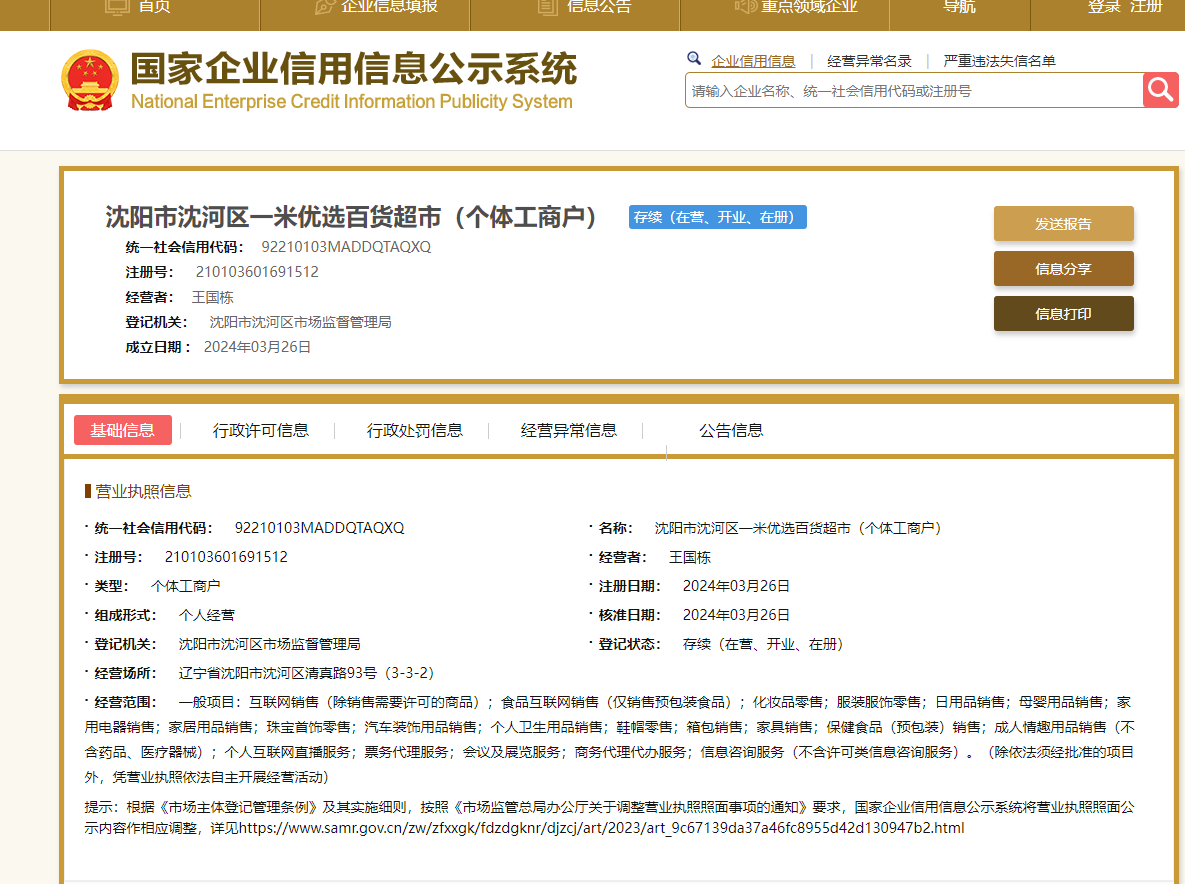Click header registration number 210103601691512
Image resolution: width=1185 pixels, height=884 pixels.
click(257, 272)
